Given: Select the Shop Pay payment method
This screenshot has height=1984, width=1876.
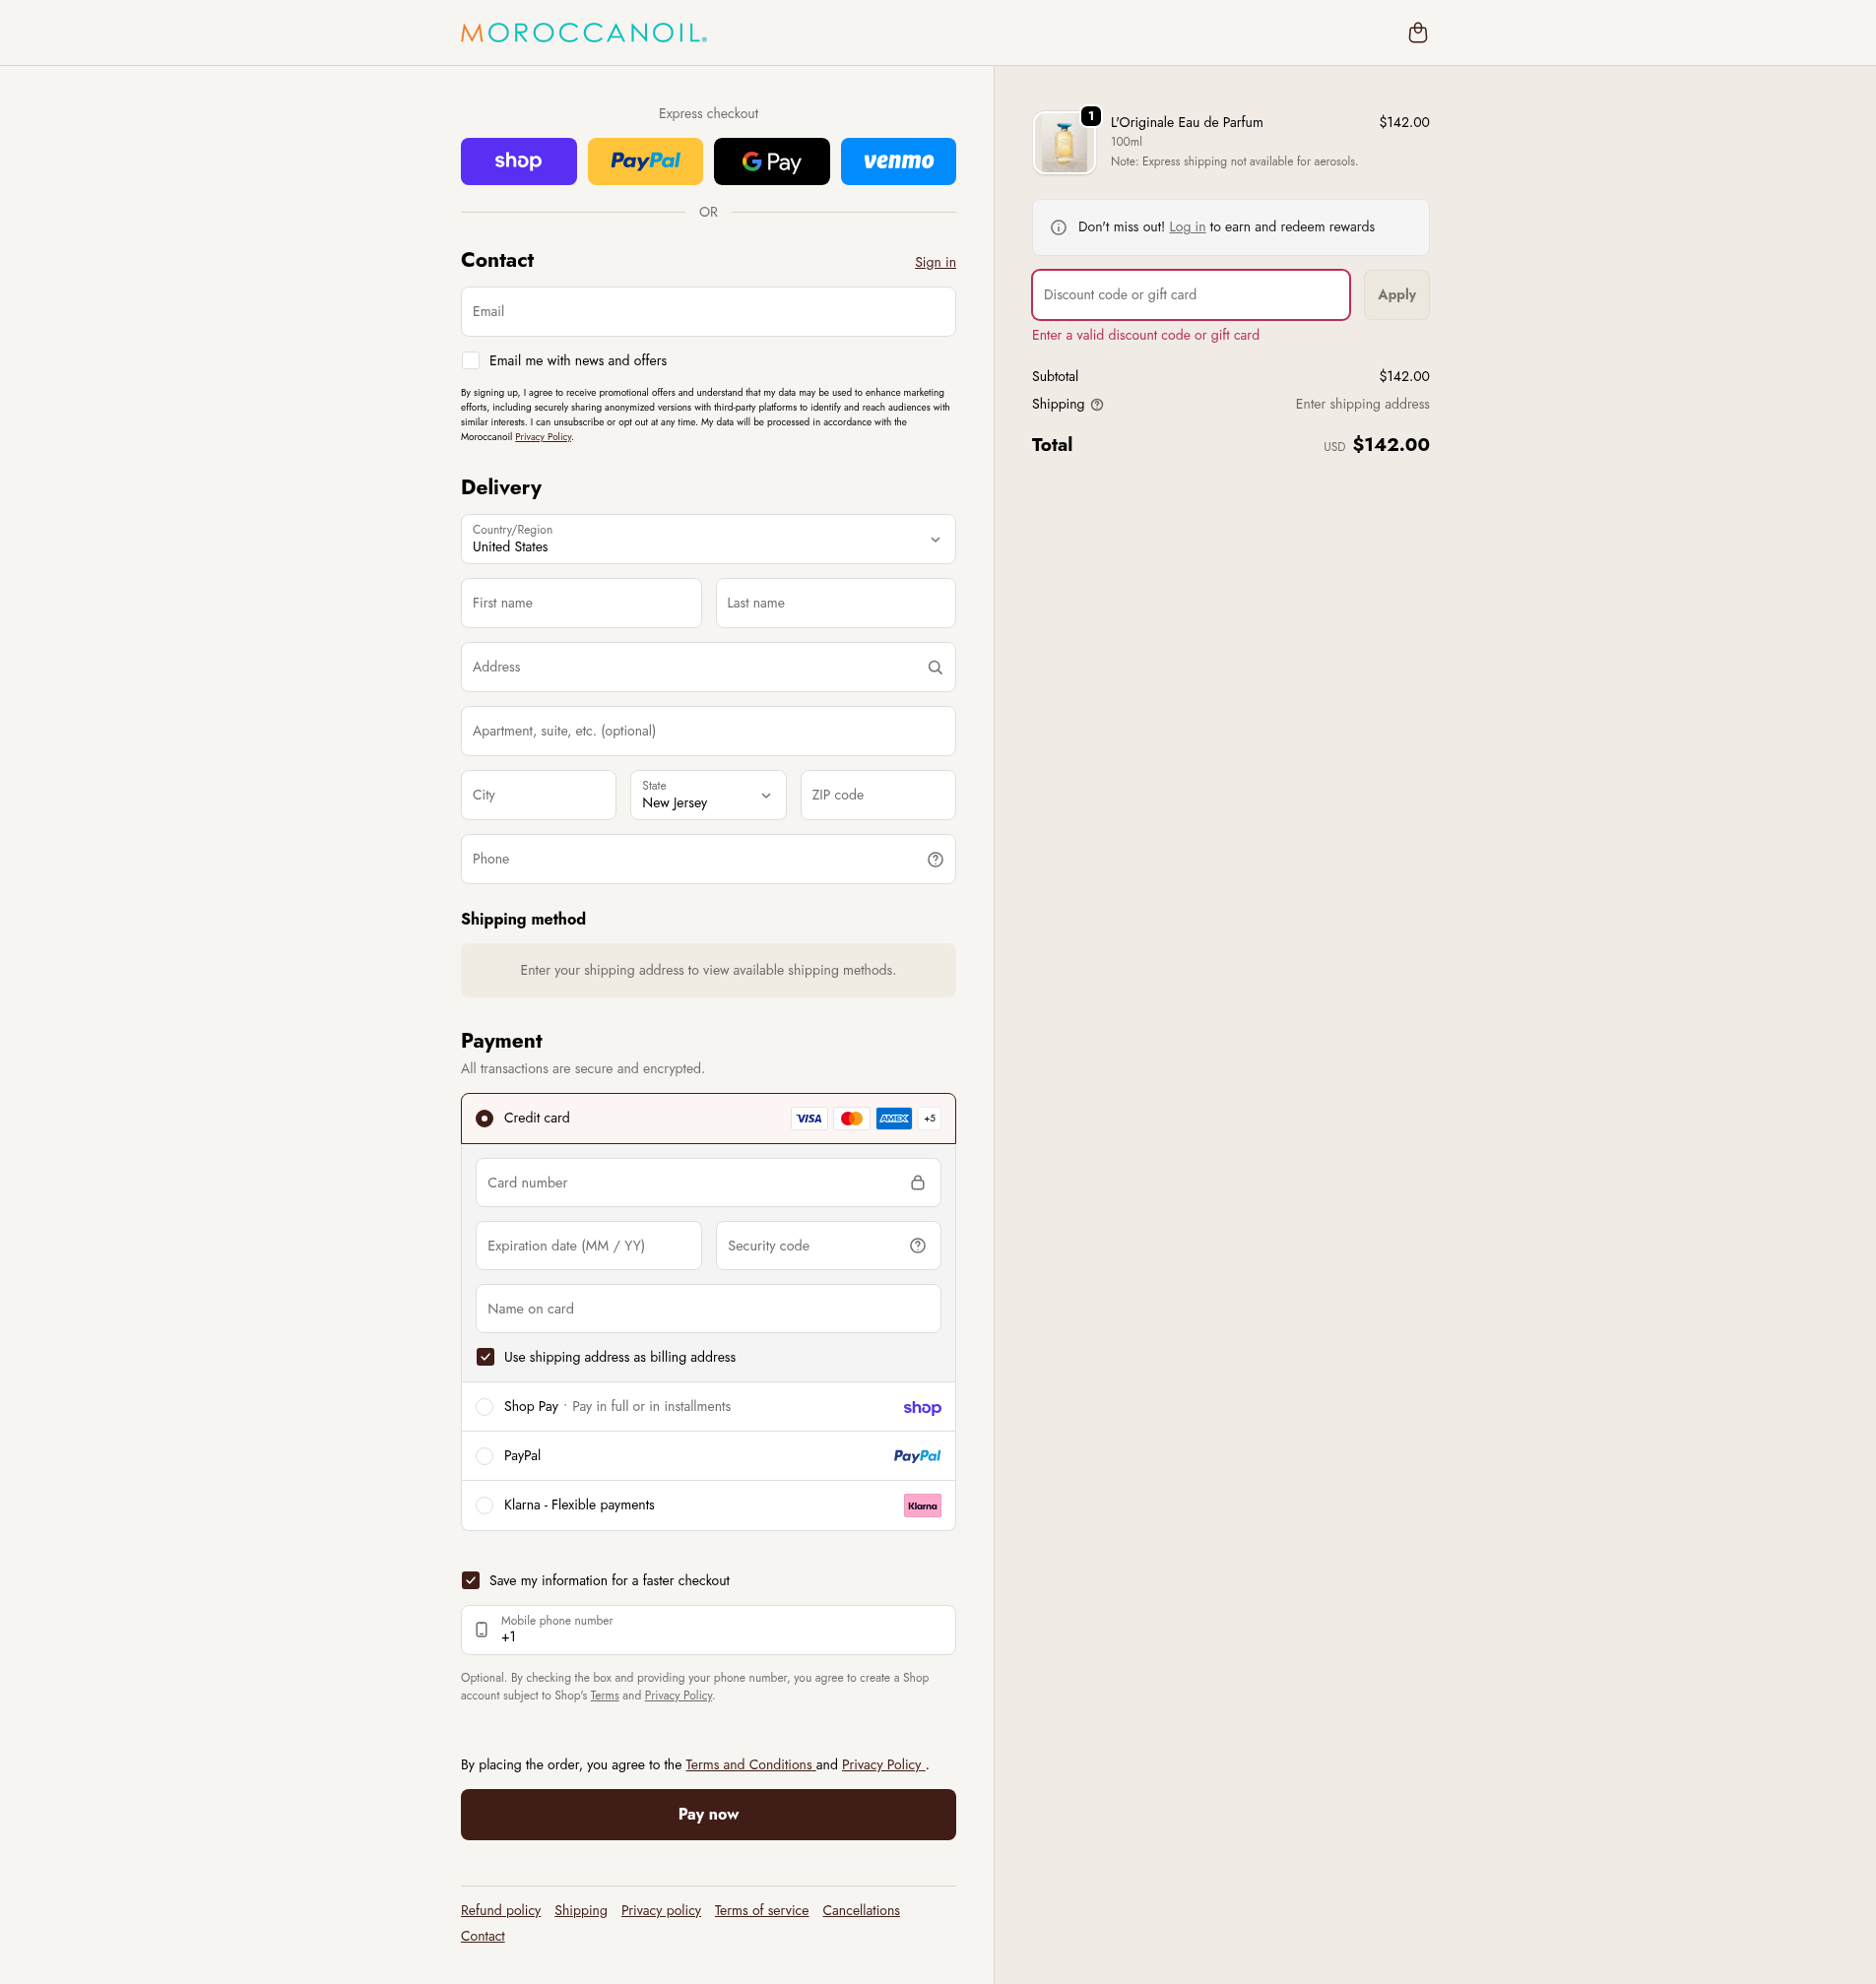Looking at the screenshot, I should click(x=485, y=1407).
